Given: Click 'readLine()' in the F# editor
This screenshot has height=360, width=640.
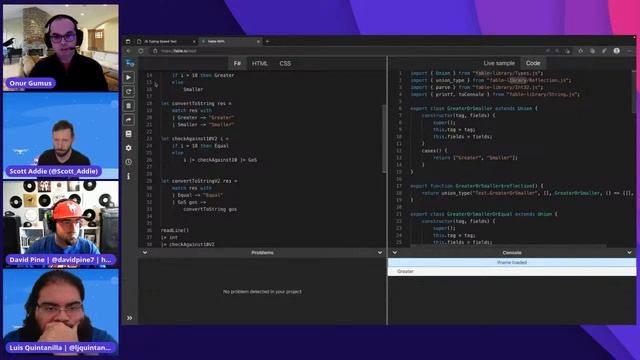Looking at the screenshot, I should point(175,230).
